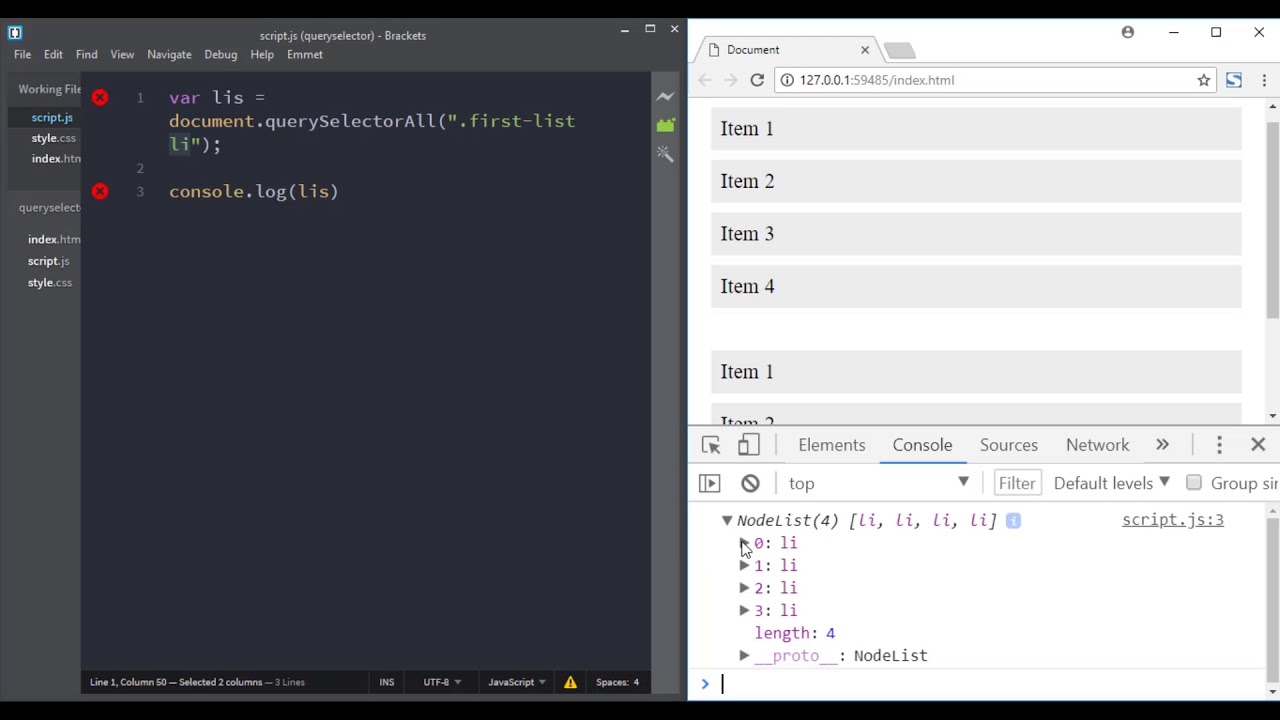The width and height of the screenshot is (1280, 720).
Task: Toggle the device toolbar in DevTools
Action: 748,445
